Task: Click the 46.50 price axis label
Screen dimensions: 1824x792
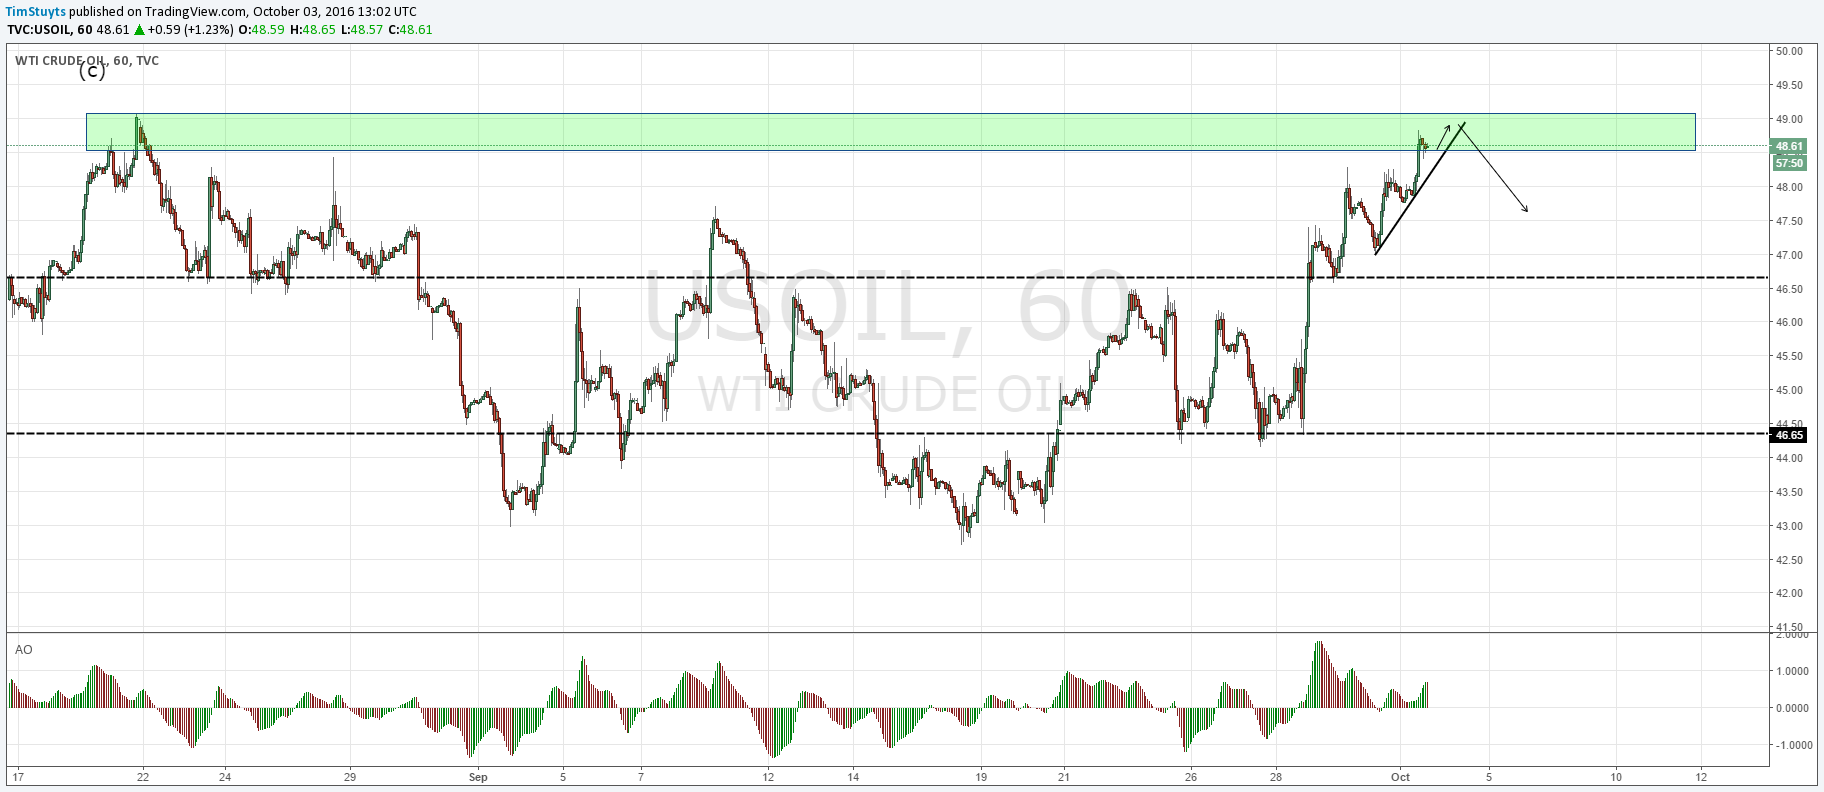Action: (1789, 289)
